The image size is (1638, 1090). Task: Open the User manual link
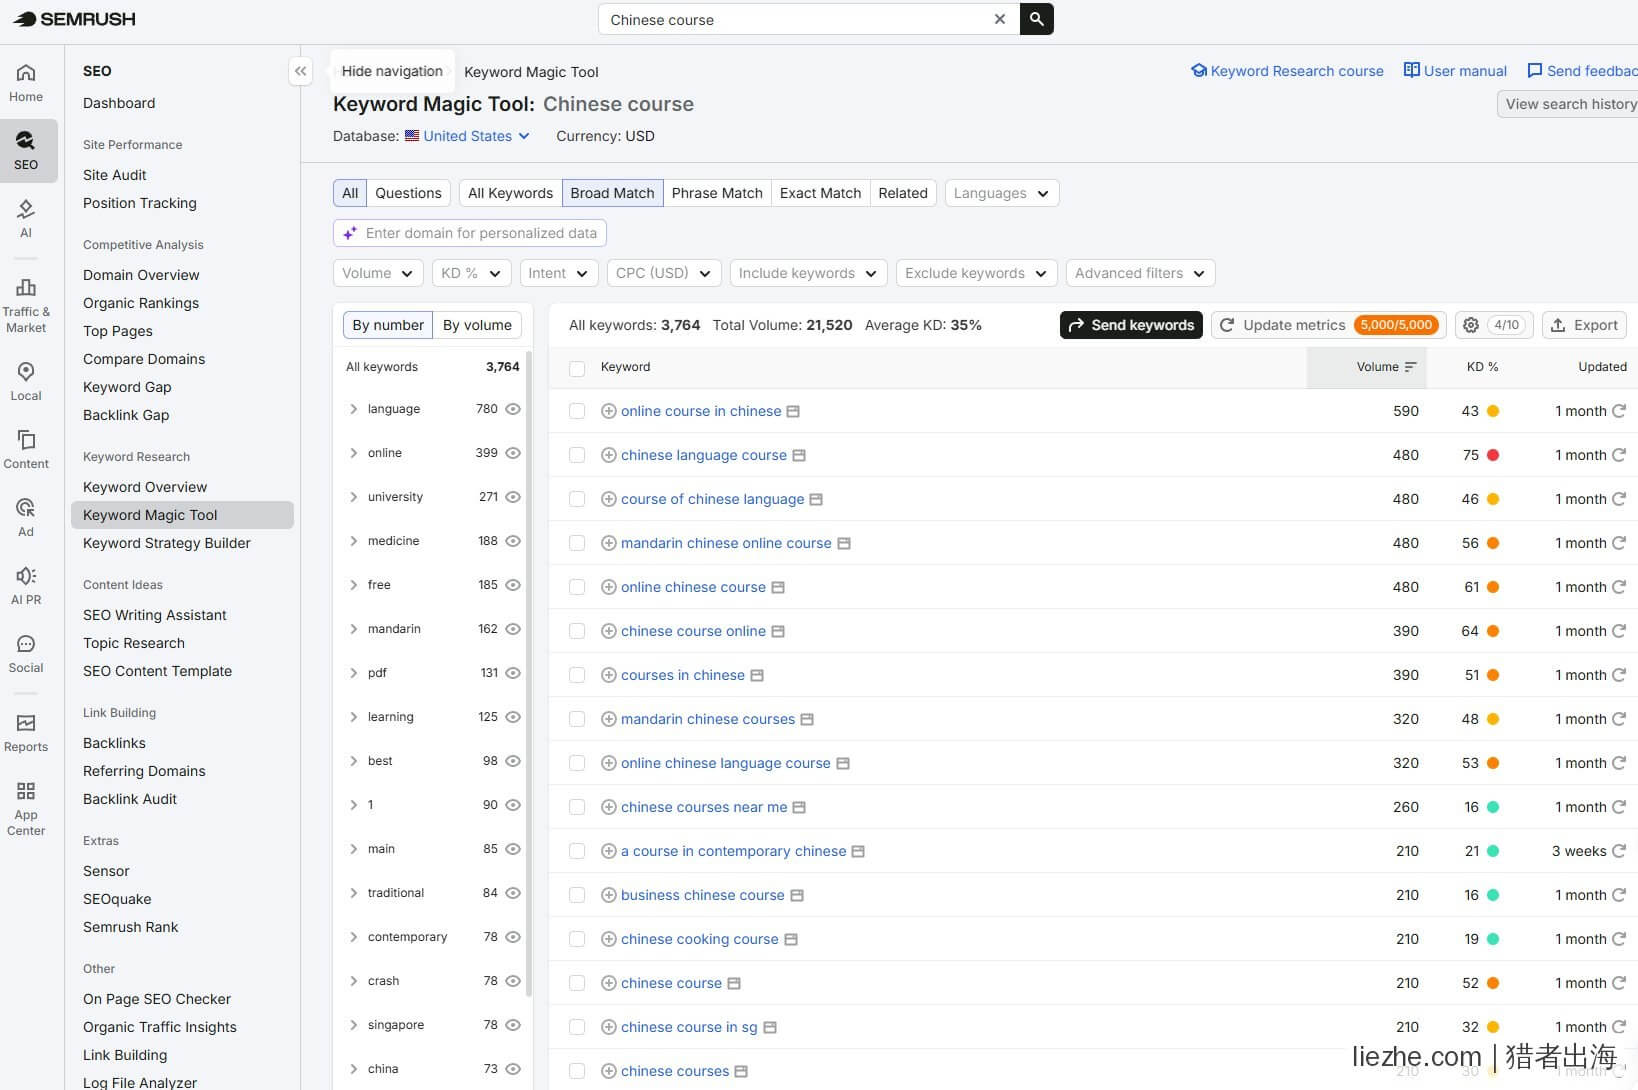coord(1455,71)
